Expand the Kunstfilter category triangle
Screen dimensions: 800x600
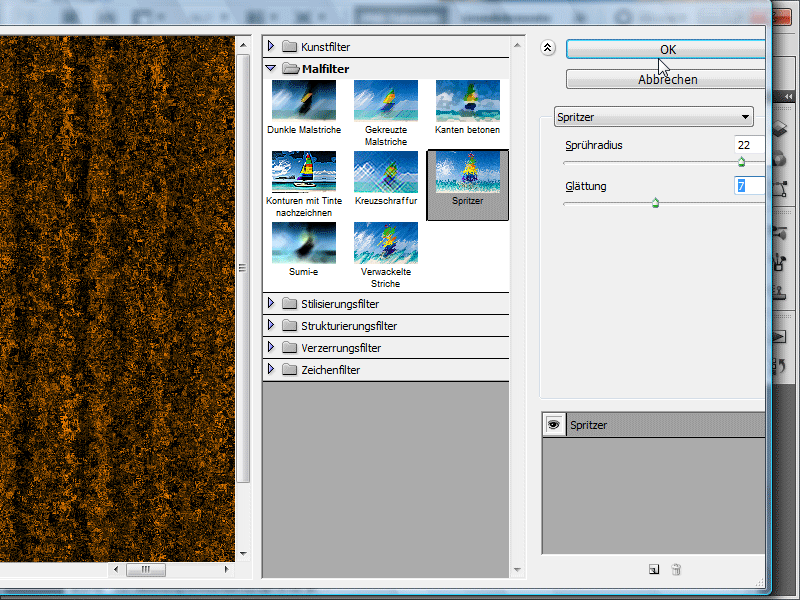click(271, 46)
